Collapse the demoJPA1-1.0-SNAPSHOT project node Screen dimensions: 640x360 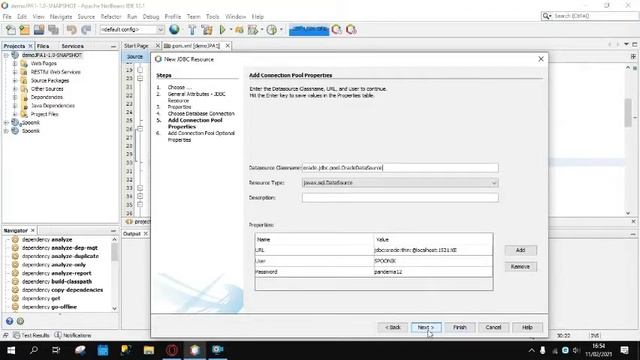[x=6, y=55]
